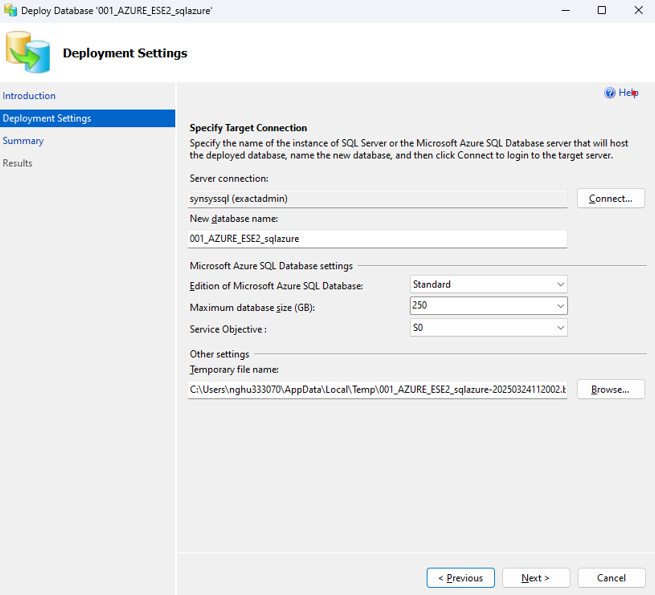Click the 'Server connection:' label

(x=229, y=178)
